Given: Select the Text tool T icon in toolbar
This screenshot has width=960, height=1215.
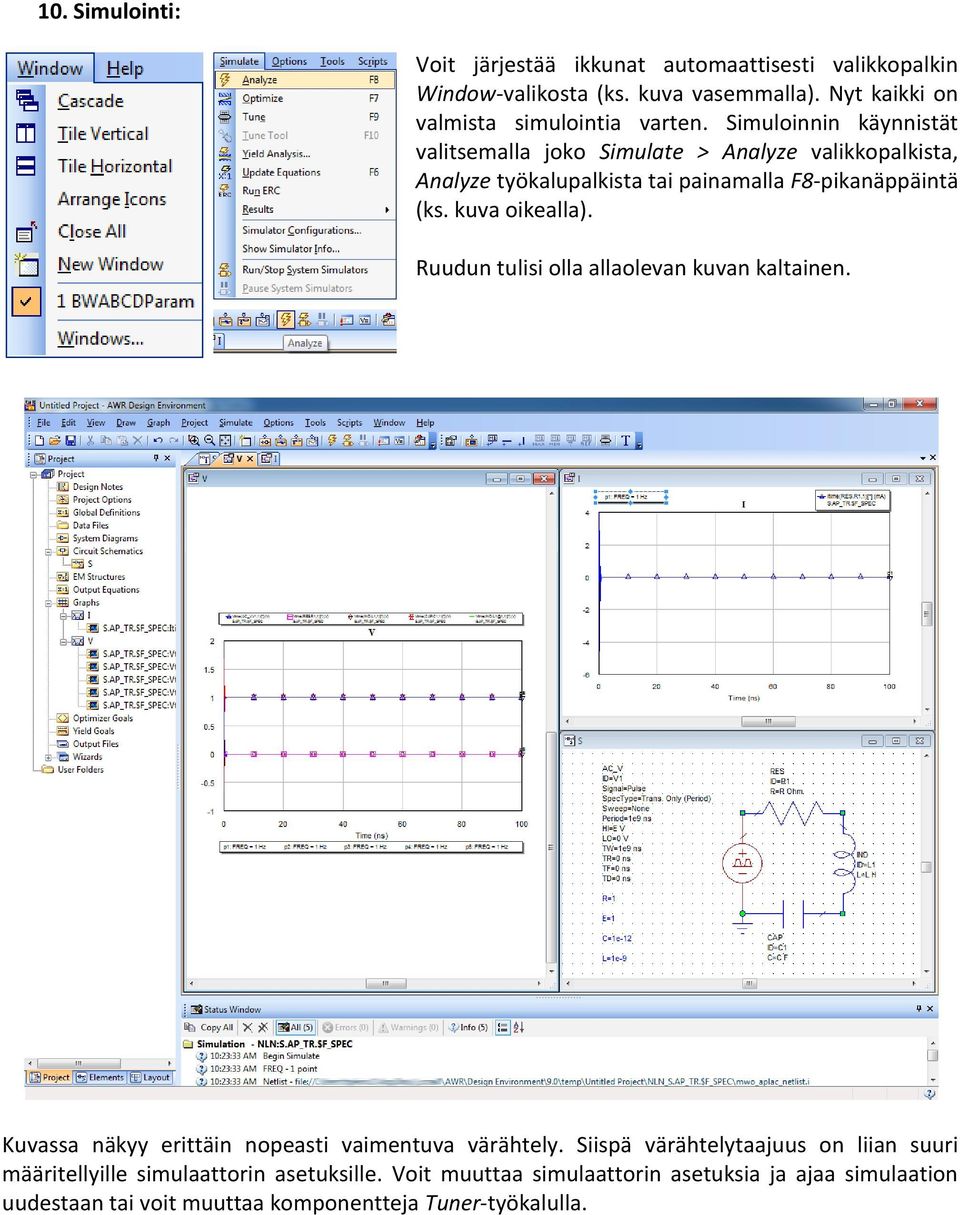Looking at the screenshot, I should (626, 440).
